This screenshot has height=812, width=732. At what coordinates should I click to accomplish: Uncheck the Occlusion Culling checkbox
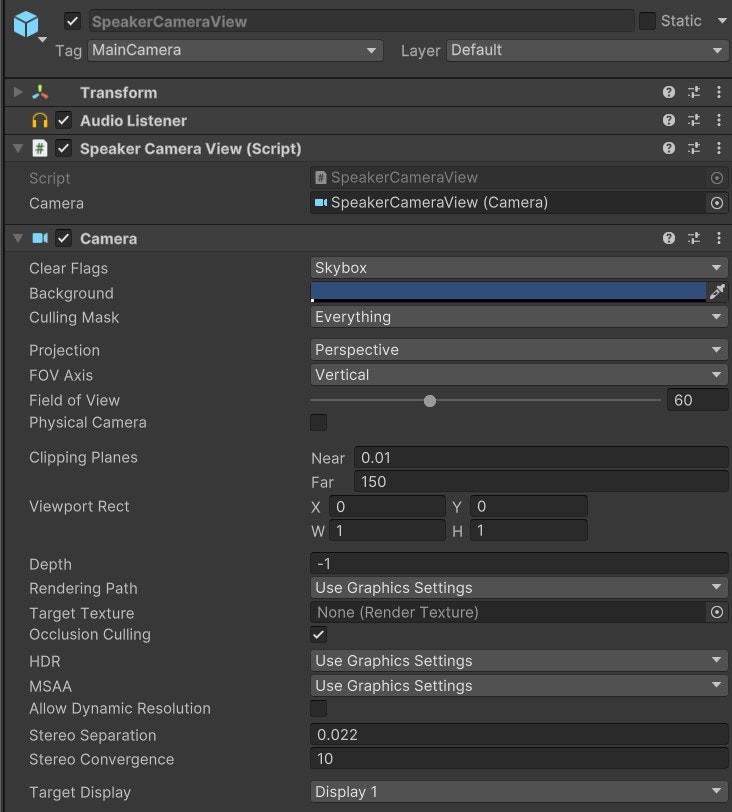pyautogui.click(x=318, y=634)
